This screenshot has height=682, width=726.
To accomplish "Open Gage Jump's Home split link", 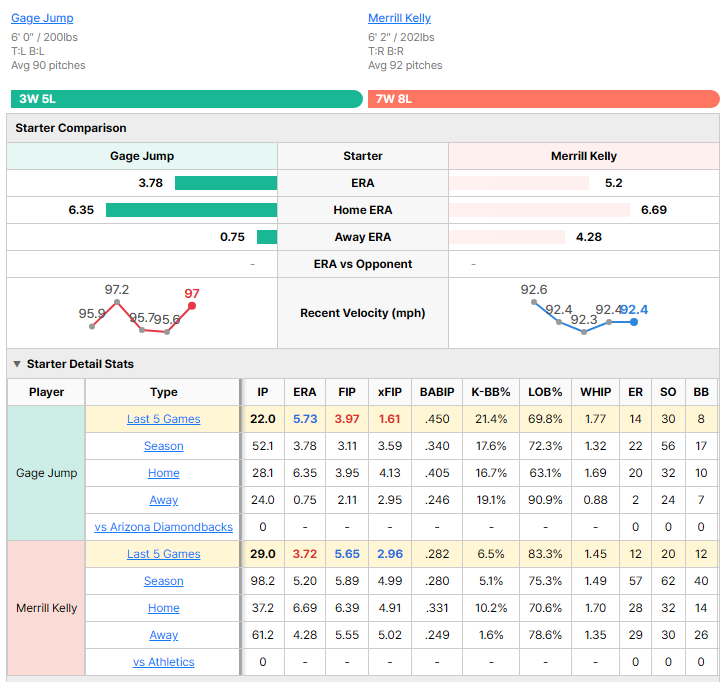I will (x=163, y=473).
